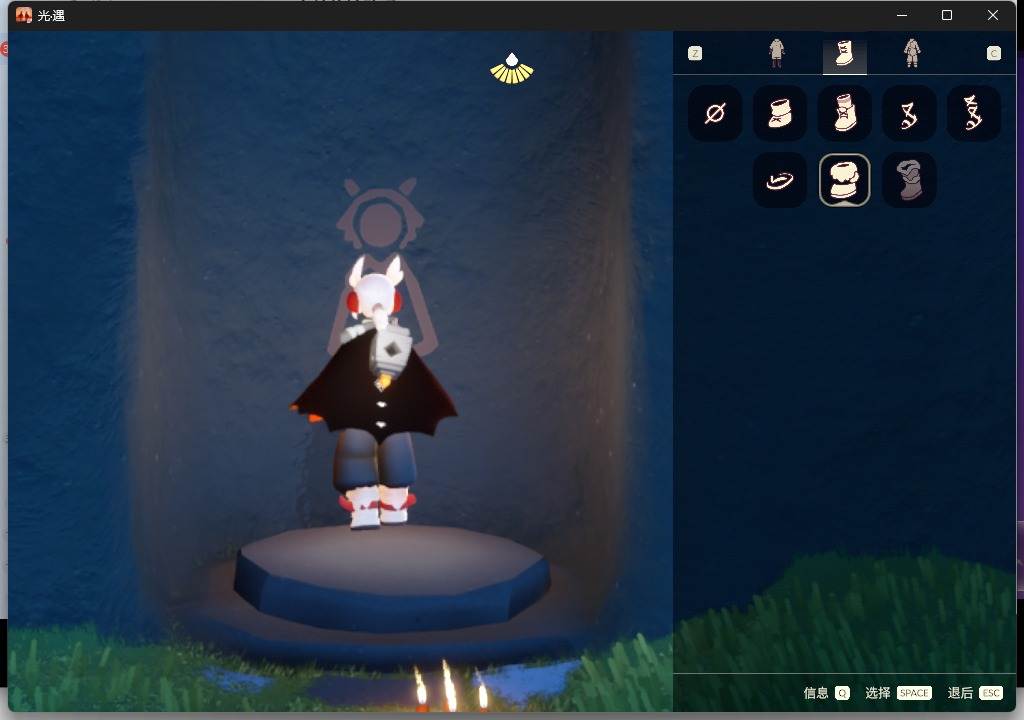
Task: Minimize the 光遇 game window
Action: click(x=902, y=15)
